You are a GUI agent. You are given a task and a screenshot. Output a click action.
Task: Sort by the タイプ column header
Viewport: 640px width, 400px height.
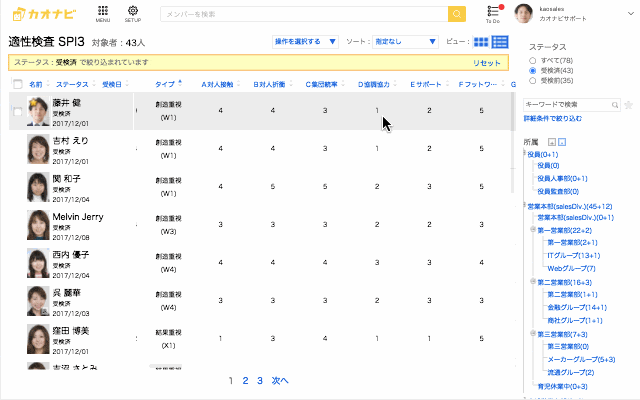[x=166, y=84]
